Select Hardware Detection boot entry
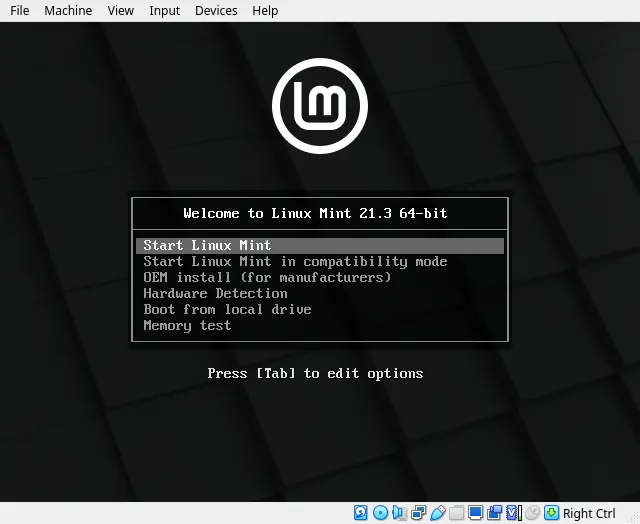The height and width of the screenshot is (524, 640). pos(320,293)
